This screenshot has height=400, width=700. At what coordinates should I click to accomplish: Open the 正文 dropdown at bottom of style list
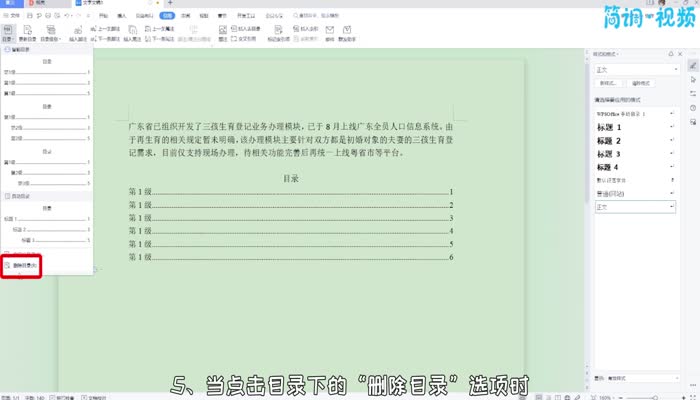(671, 206)
